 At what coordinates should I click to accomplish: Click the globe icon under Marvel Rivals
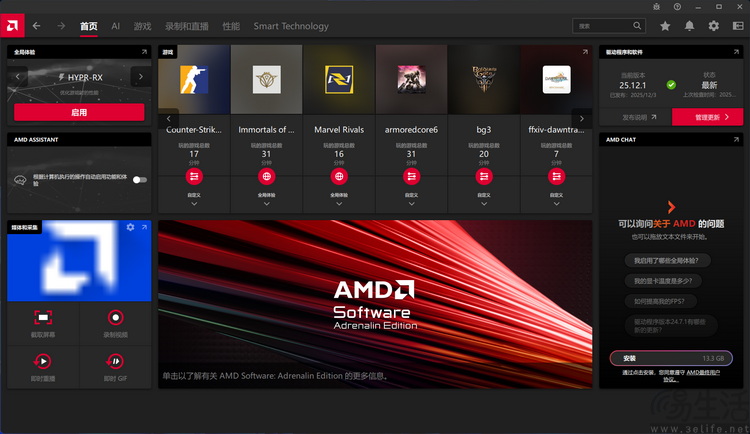338,176
